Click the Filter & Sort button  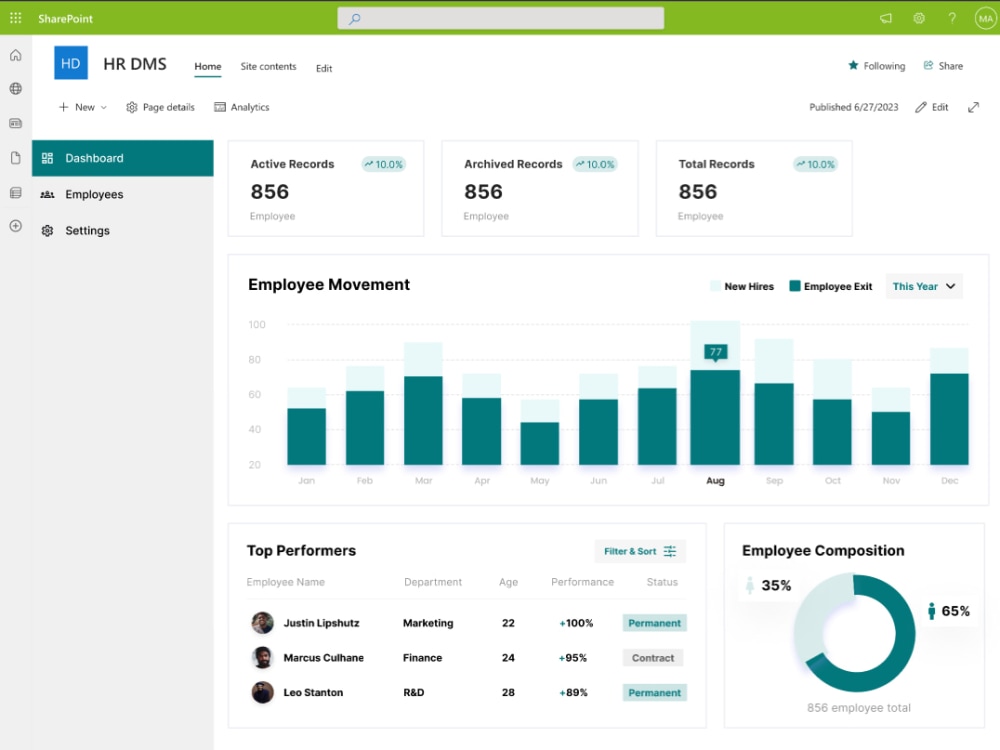[640, 551]
